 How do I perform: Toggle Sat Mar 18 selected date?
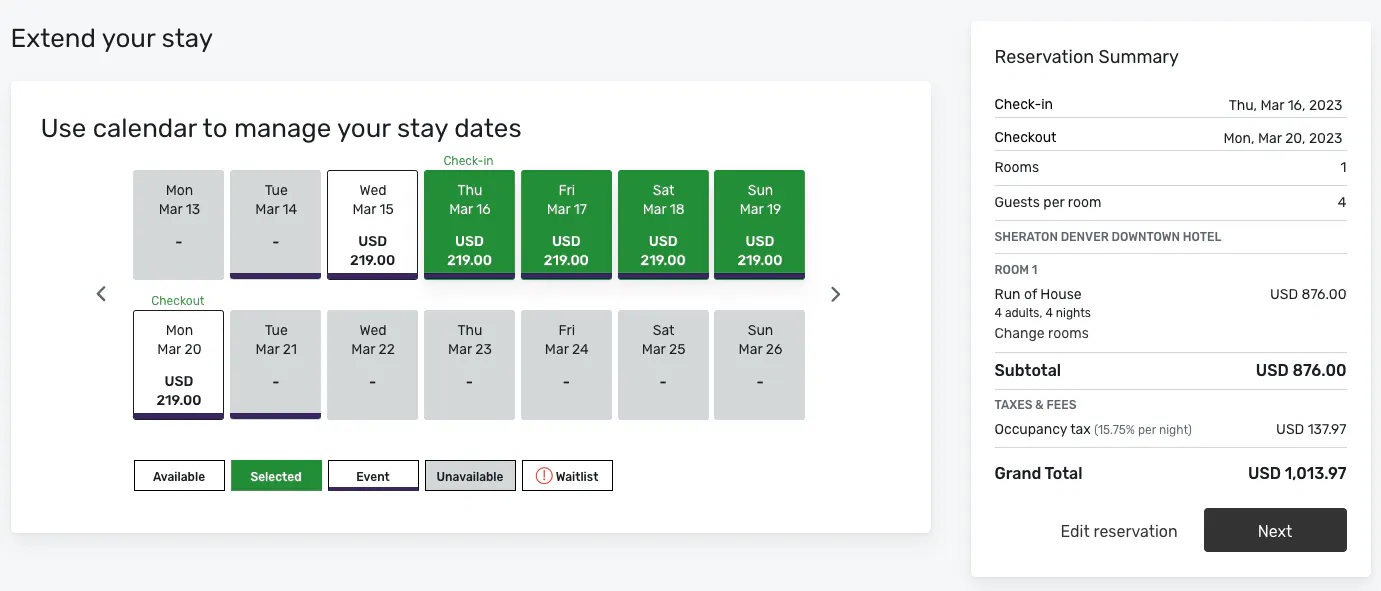tap(664, 225)
